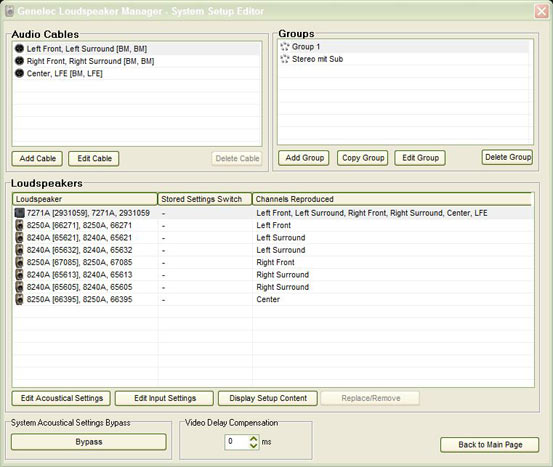Screen dimensions: 553x467
Task: Add a new audio cable
Action: [37, 158]
